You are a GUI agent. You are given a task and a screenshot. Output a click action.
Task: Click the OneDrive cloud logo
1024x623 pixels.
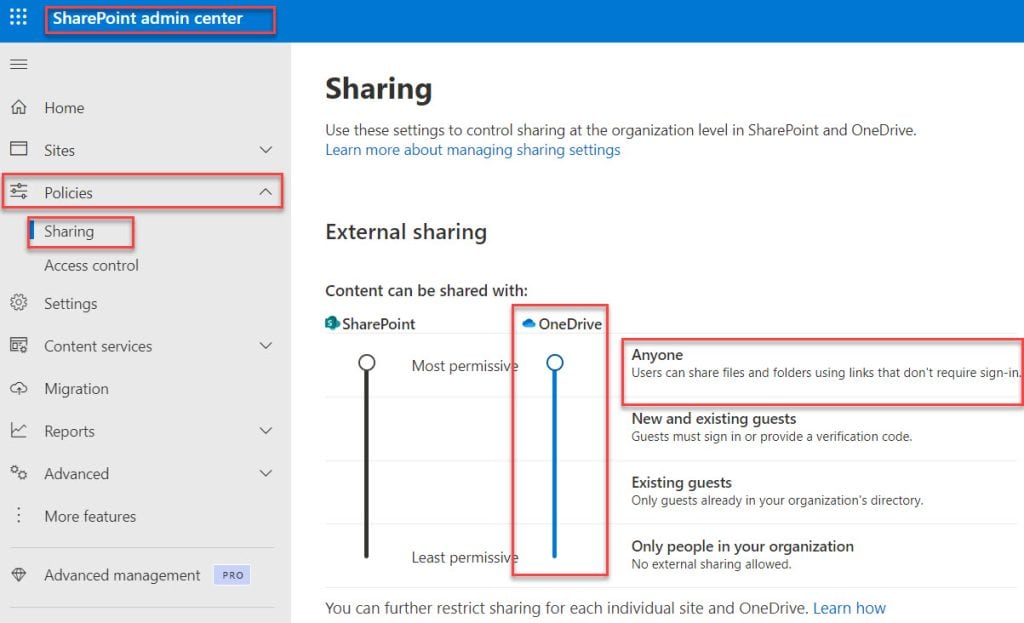[529, 323]
